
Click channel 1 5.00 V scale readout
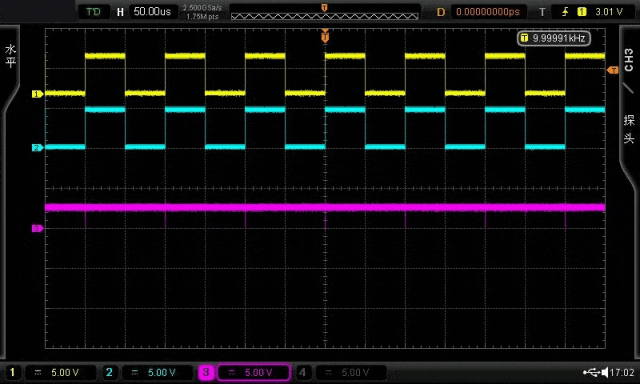[x=65, y=372]
